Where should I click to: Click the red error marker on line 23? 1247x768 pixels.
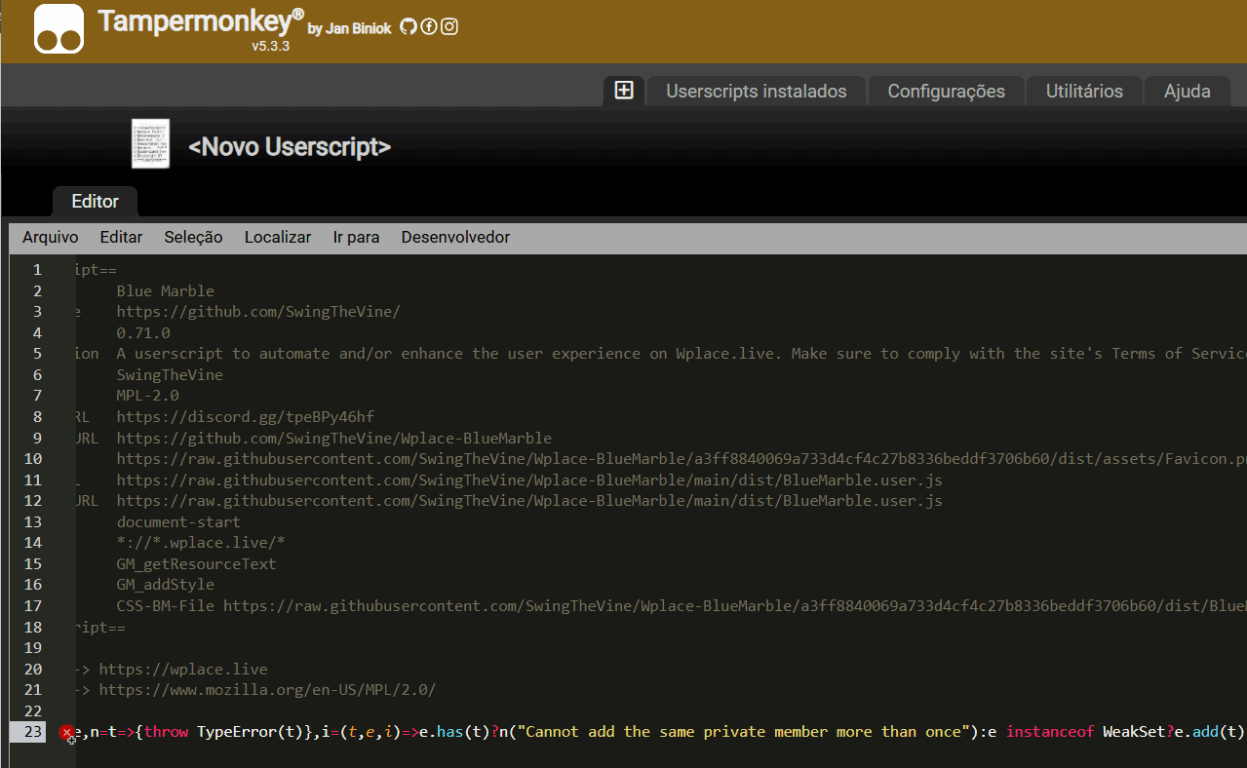66,732
